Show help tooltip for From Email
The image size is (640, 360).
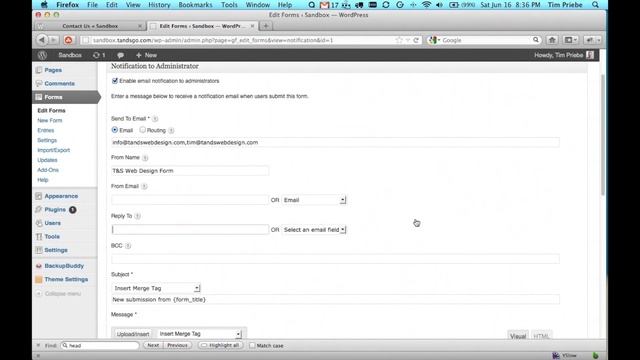pyautogui.click(x=144, y=186)
